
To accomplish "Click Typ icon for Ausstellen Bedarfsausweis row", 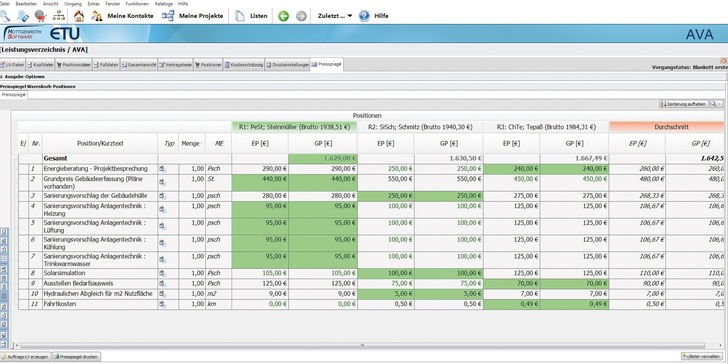I will click(x=162, y=284).
